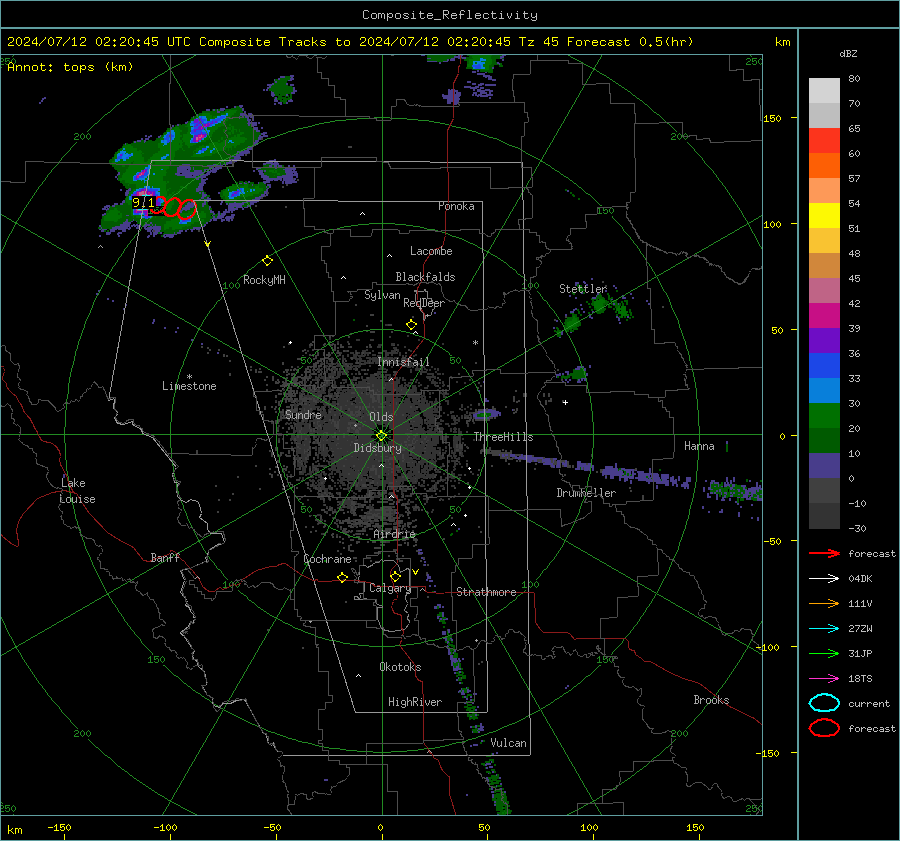Click the red swatch between 65 and 60 dBZ
Screen dimensions: 900x841
(824, 141)
